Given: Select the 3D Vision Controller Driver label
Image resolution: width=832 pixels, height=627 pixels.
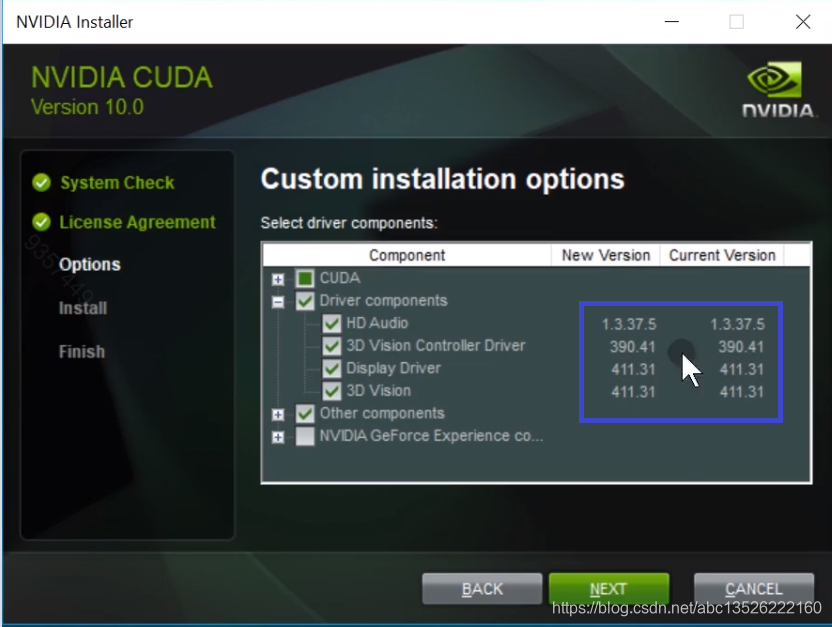Looking at the screenshot, I should pos(436,346).
